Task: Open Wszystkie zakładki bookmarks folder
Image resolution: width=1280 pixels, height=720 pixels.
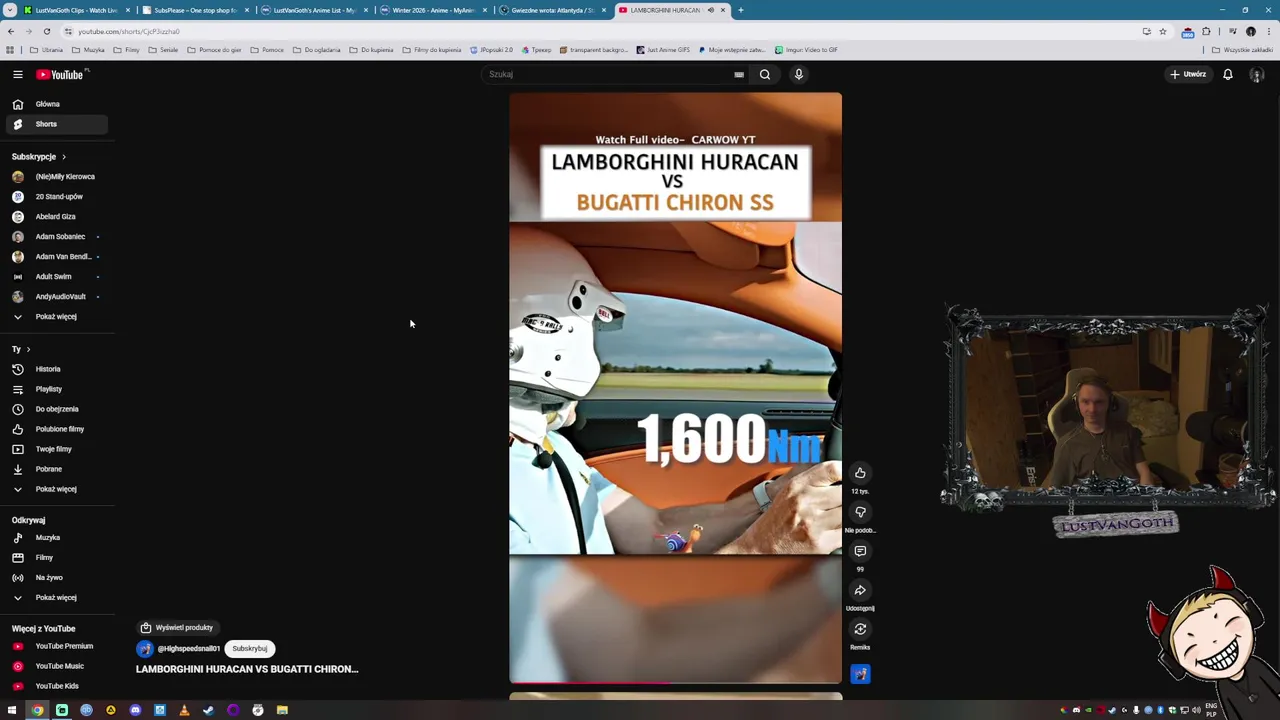Action: tap(1242, 50)
